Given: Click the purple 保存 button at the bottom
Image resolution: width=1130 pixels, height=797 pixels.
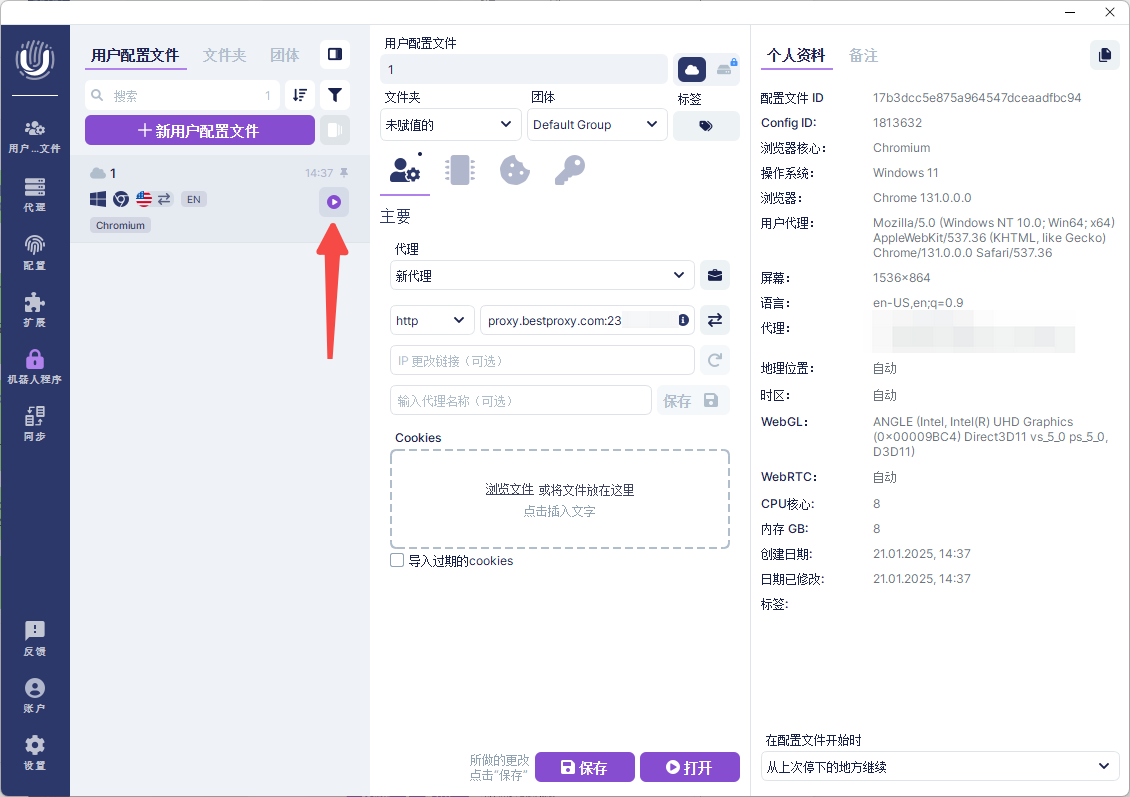Looking at the screenshot, I should [x=584, y=768].
